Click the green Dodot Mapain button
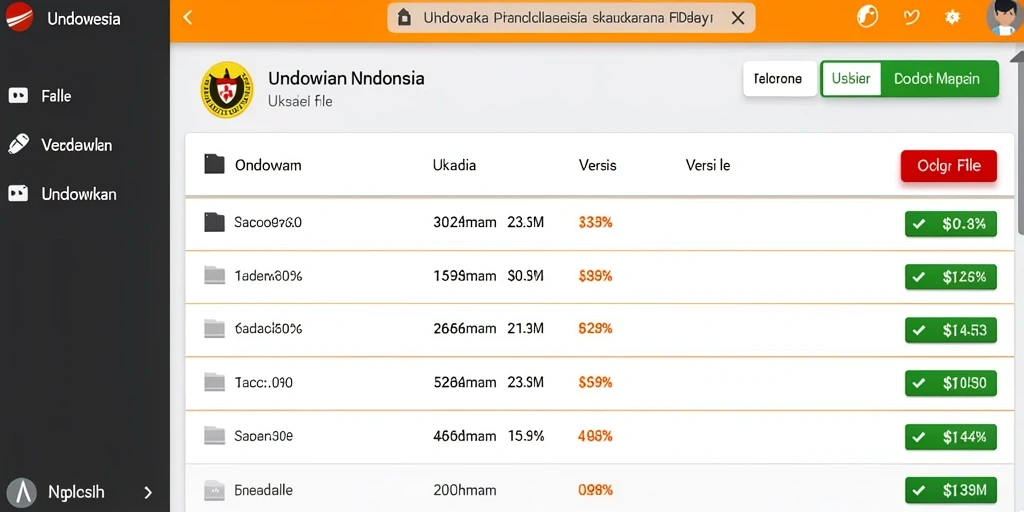The width and height of the screenshot is (1024, 512). pos(940,79)
